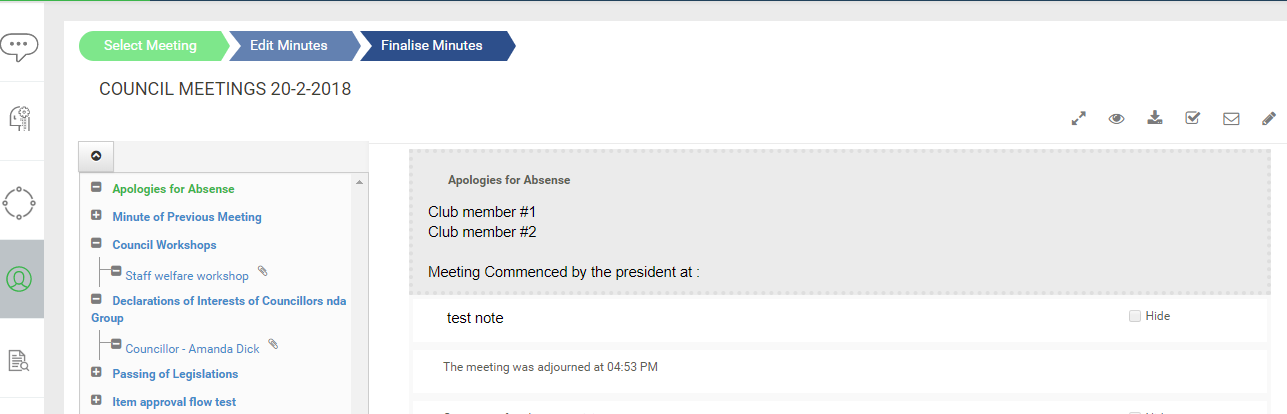1287x414 pixels.
Task: Open the document search sidebar icon
Action: coord(19,360)
